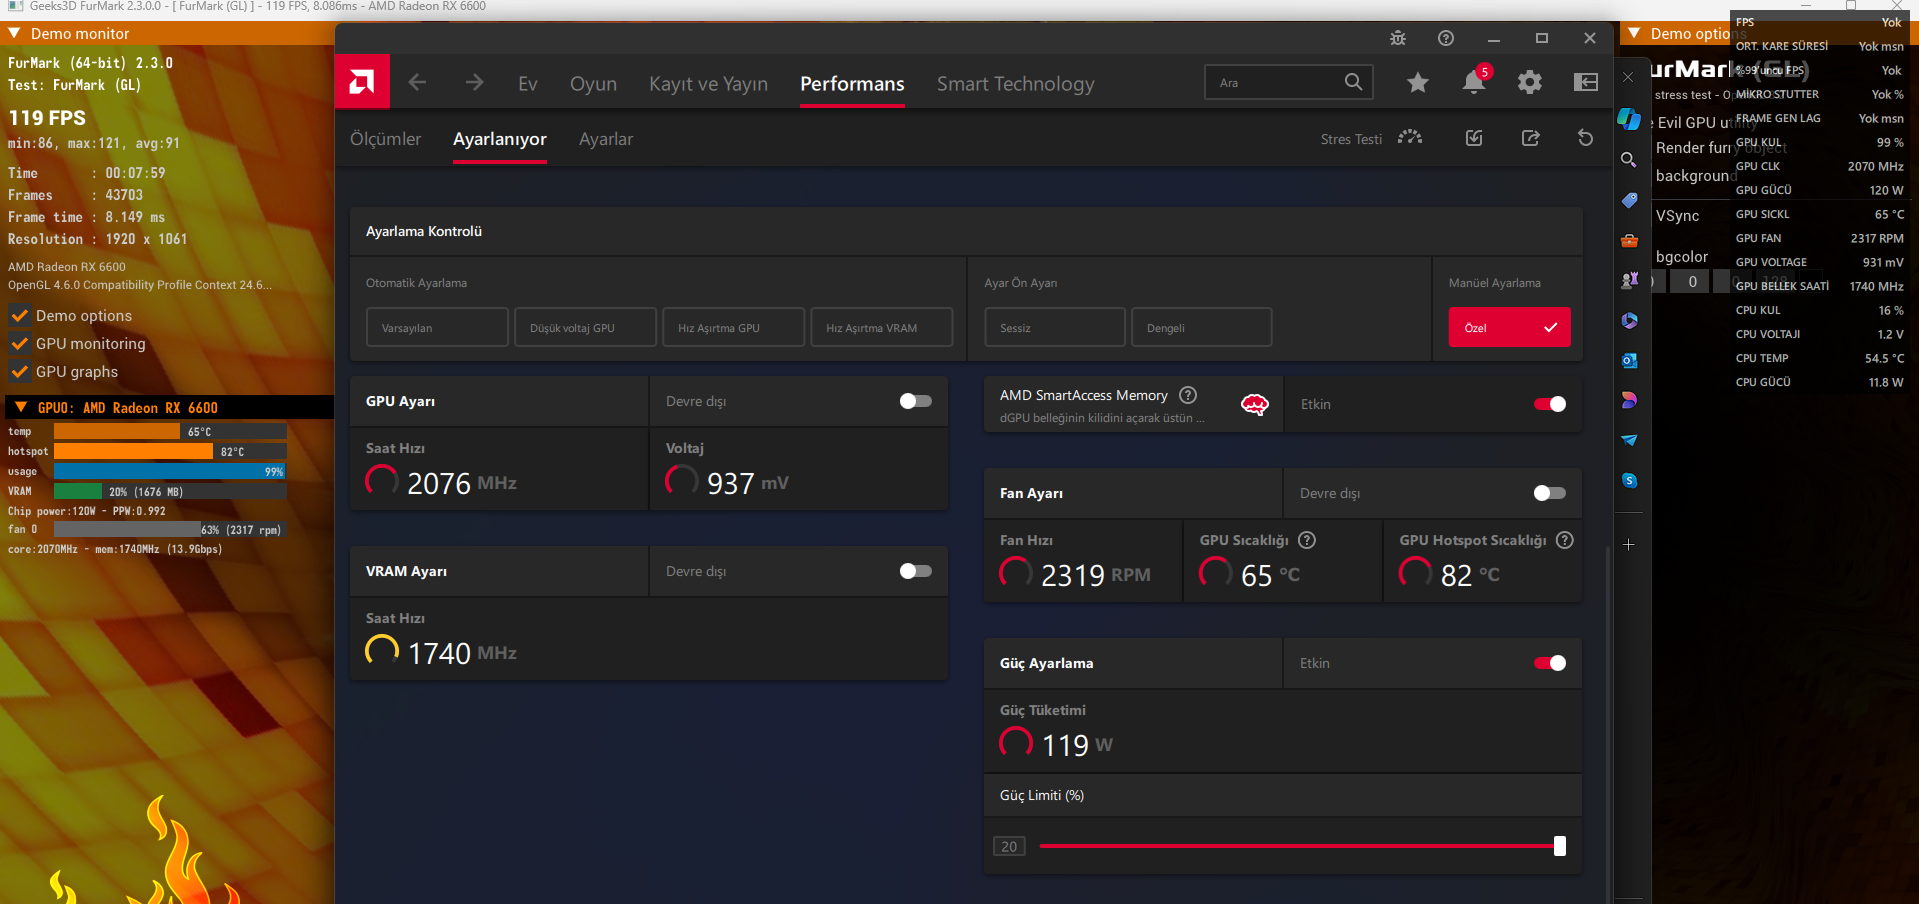Select Özel manual tuning button
Screen dimensions: 1919x904
click(x=1509, y=327)
